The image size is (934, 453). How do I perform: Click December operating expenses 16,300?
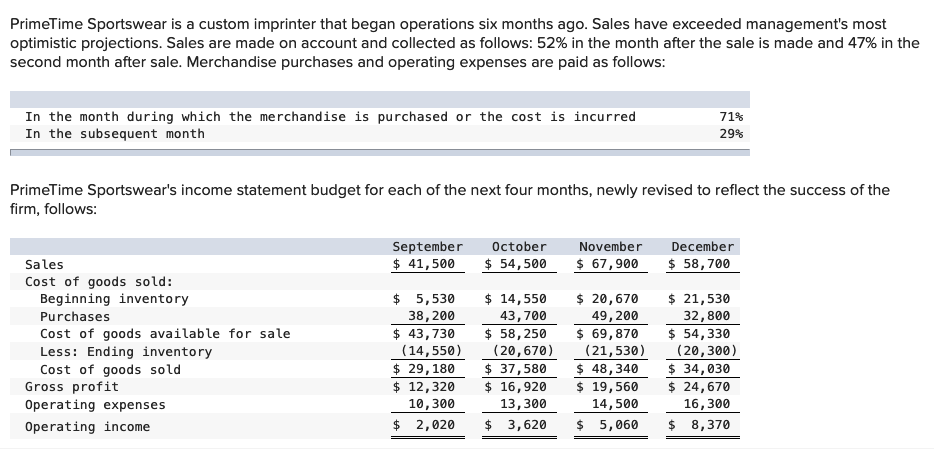tap(706, 404)
